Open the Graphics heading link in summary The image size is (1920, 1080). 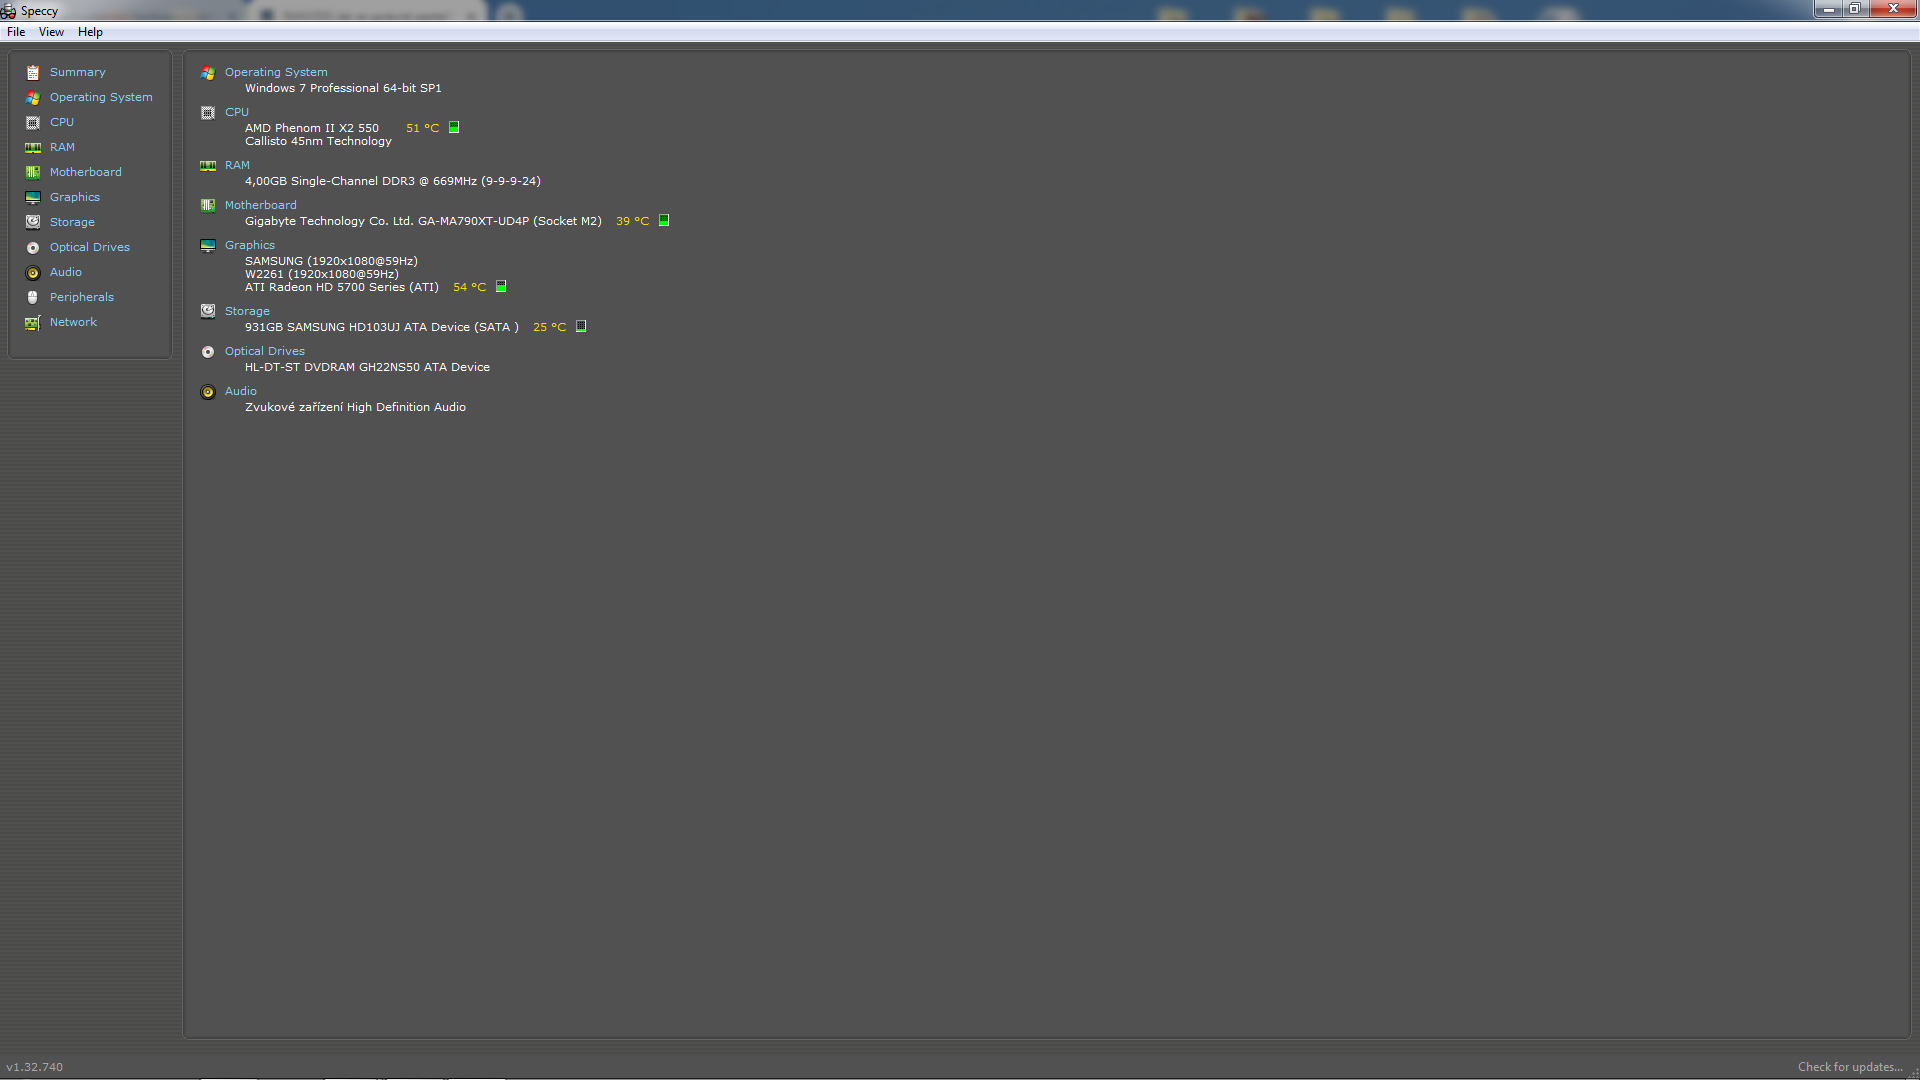(250, 245)
